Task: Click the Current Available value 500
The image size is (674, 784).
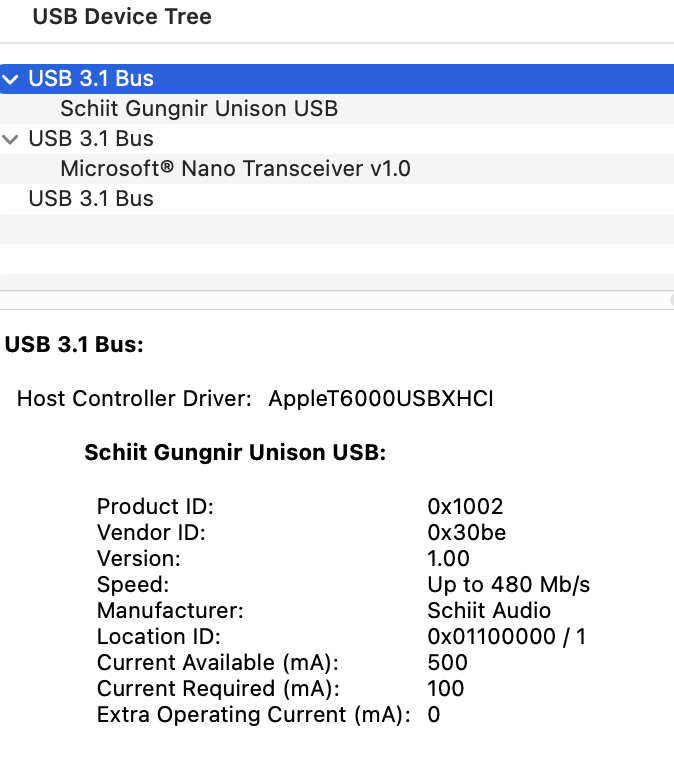Action: pos(448,662)
